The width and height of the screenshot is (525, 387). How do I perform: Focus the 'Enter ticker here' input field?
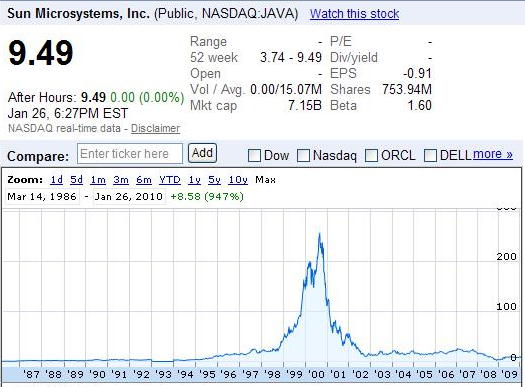point(130,154)
